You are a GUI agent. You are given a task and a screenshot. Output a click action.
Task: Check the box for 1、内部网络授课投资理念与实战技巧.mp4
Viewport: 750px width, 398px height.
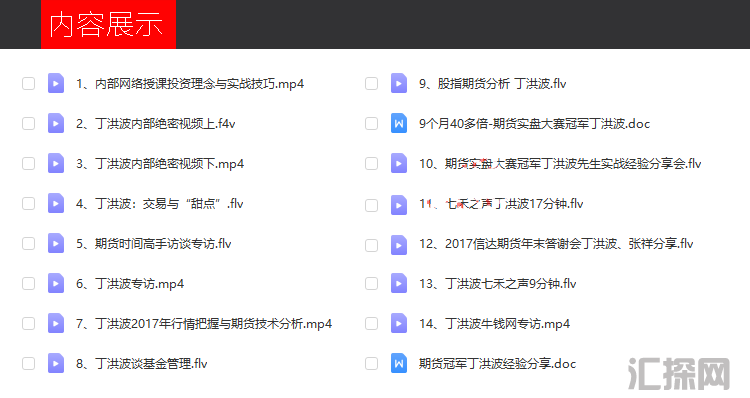tap(29, 83)
